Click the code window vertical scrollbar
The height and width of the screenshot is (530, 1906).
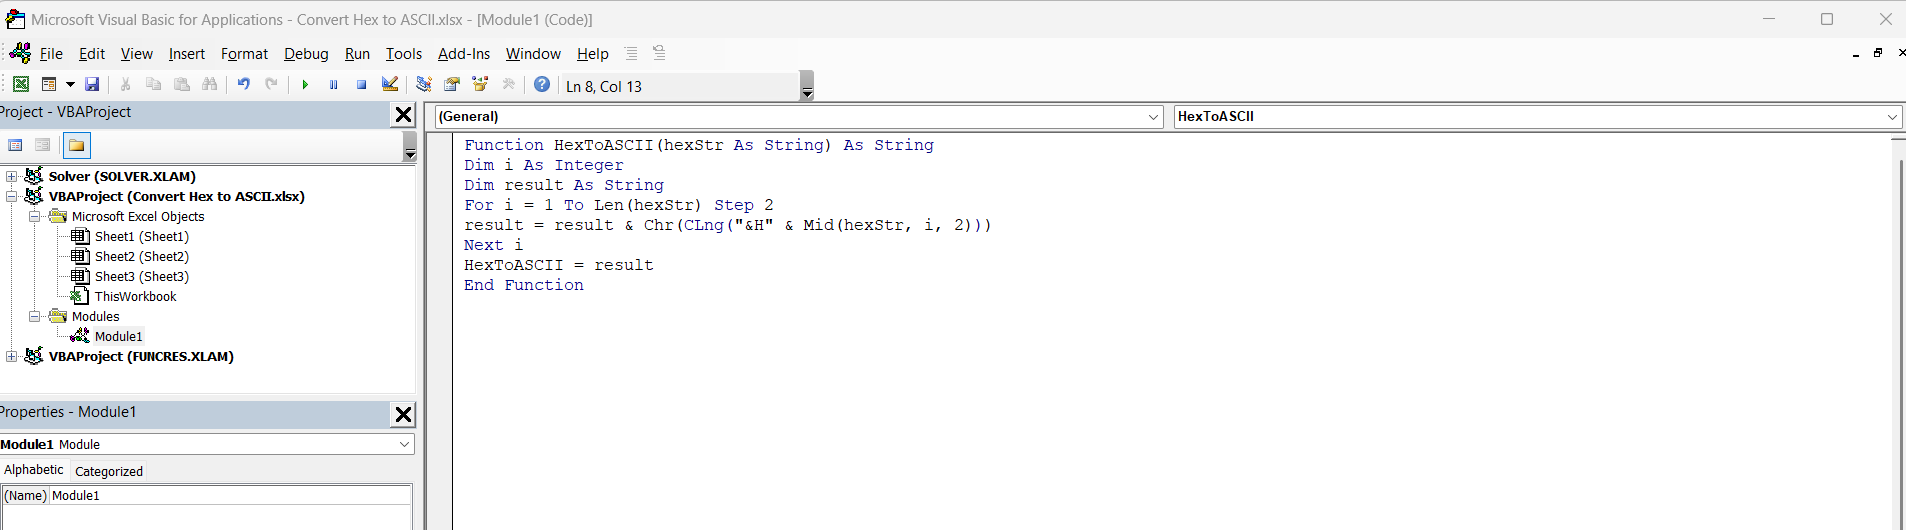[x=1899, y=333]
